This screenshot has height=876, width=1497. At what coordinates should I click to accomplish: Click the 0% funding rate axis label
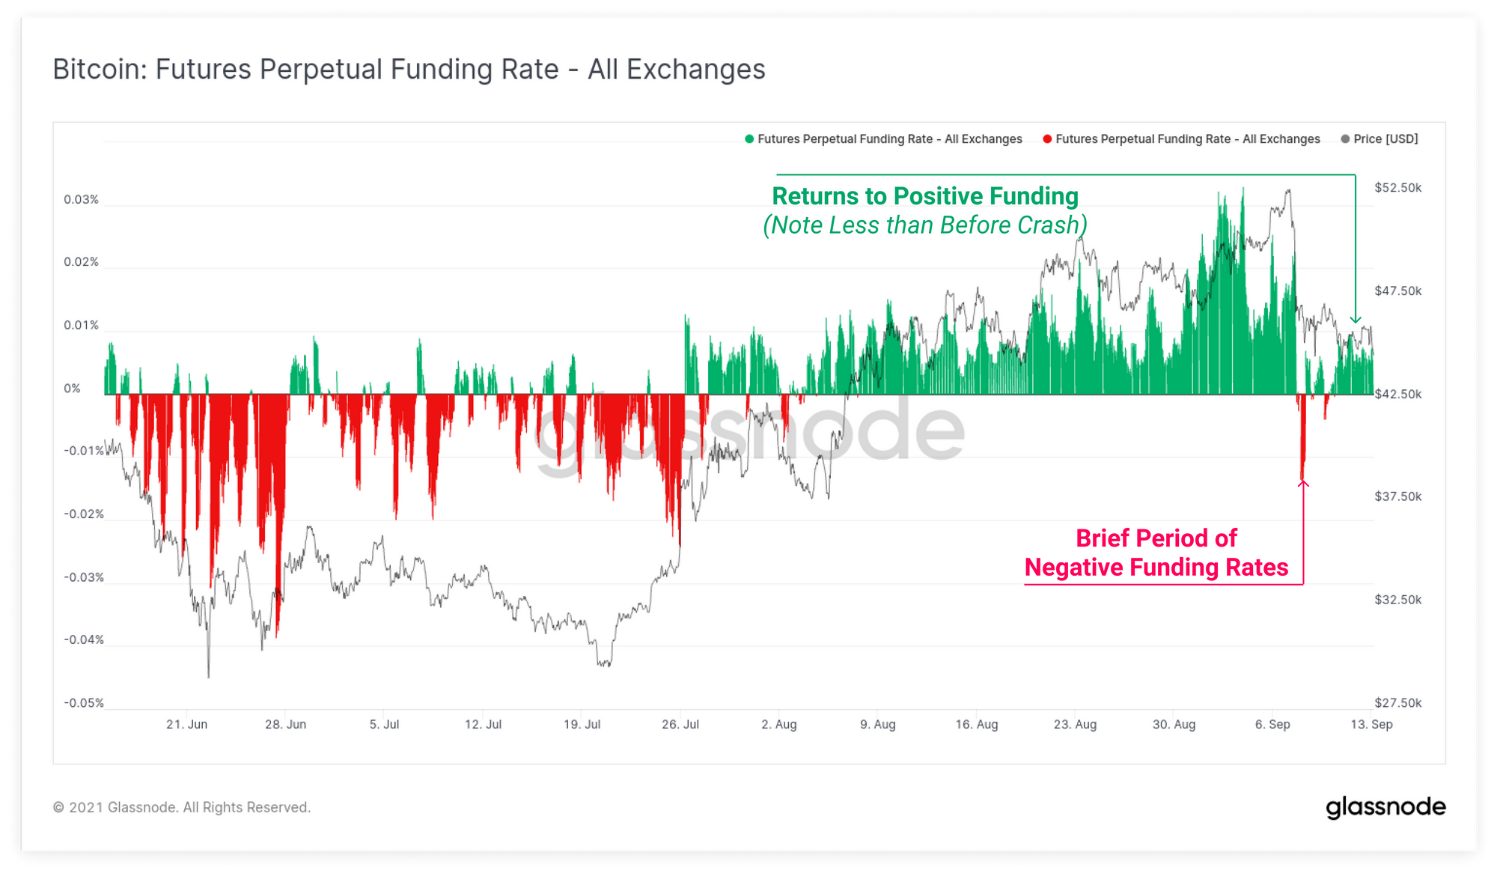pos(72,388)
